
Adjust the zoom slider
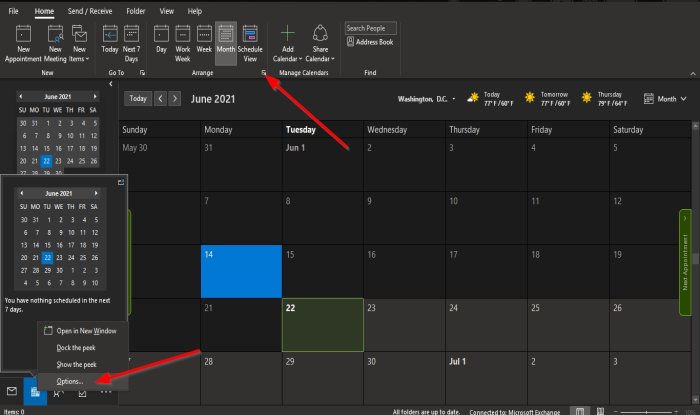point(646,412)
